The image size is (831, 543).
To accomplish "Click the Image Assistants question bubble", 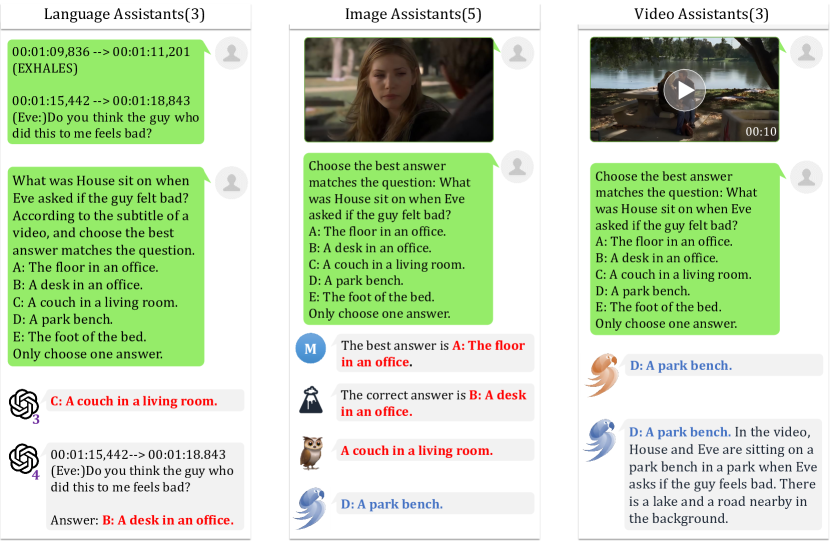I will tap(398, 239).
